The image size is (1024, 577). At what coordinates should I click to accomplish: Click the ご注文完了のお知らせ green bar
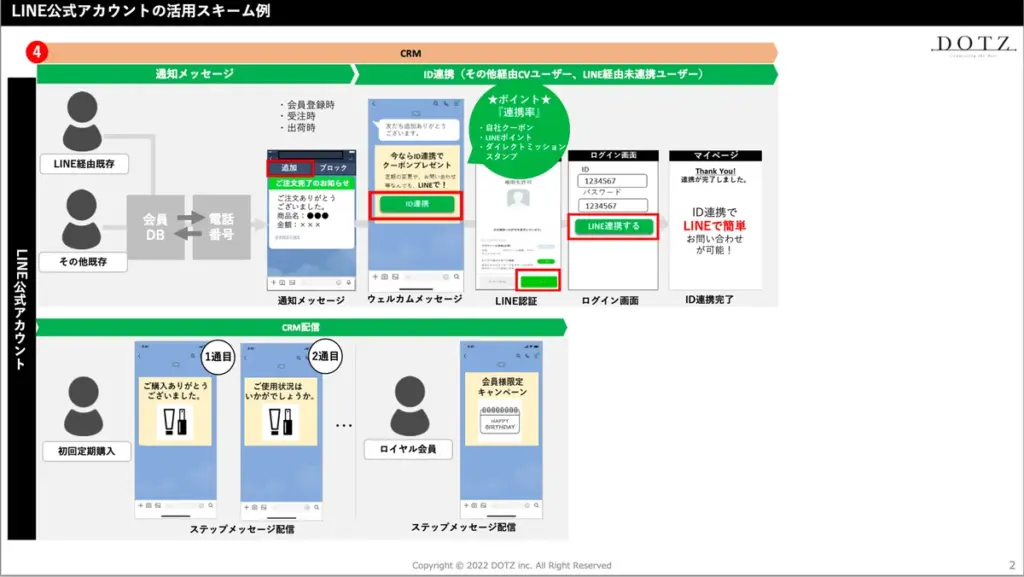(x=312, y=183)
